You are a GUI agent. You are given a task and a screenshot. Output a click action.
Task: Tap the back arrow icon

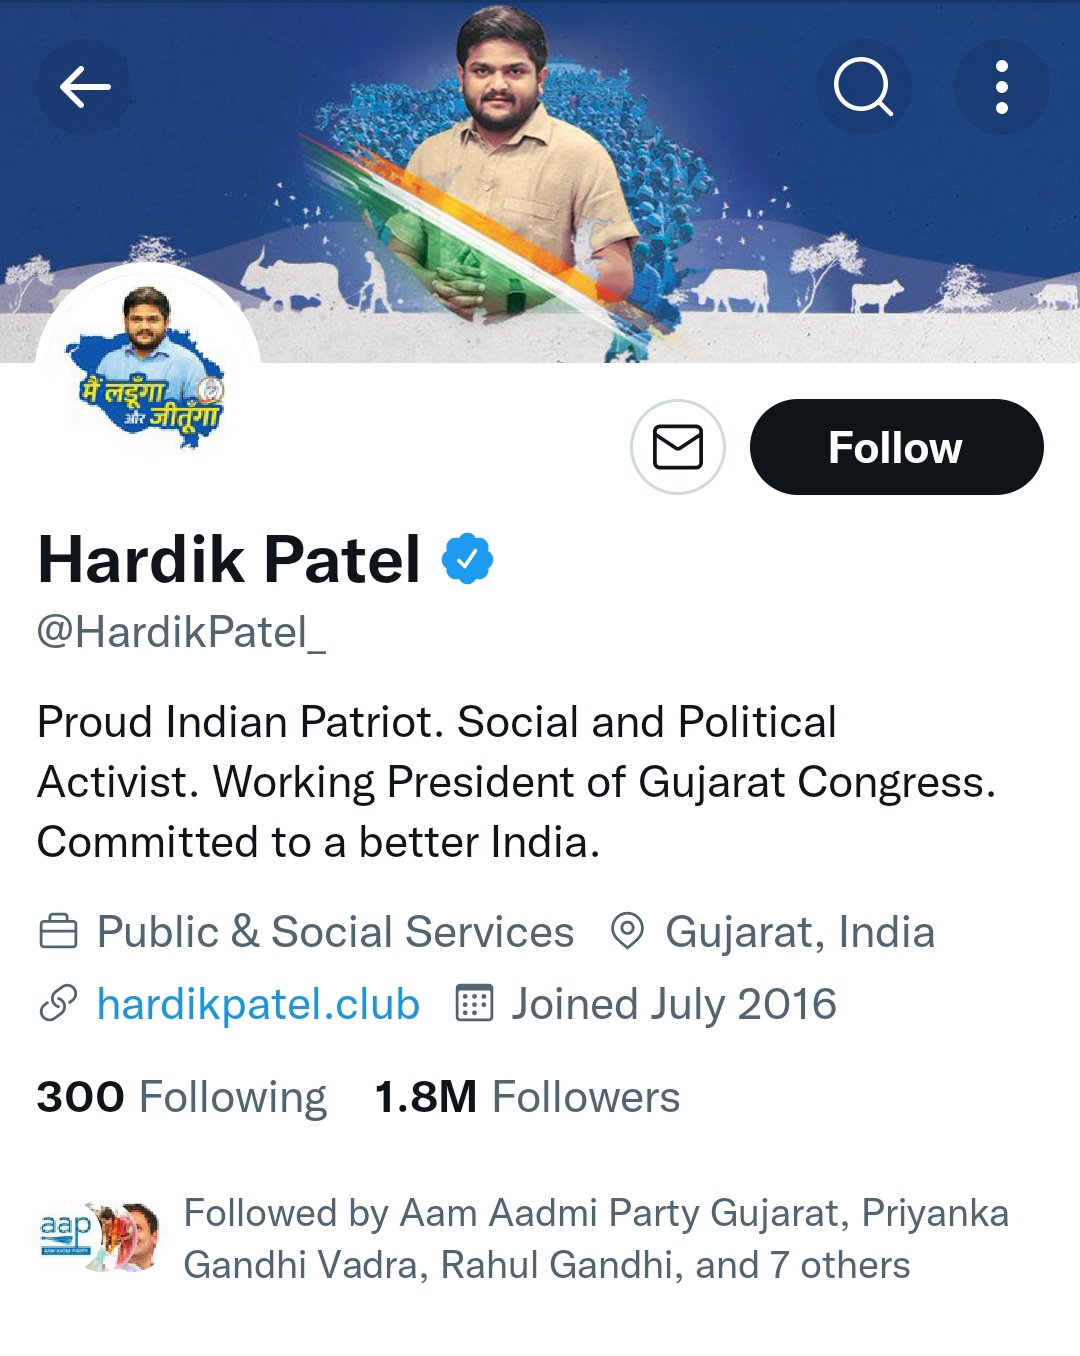click(x=84, y=87)
